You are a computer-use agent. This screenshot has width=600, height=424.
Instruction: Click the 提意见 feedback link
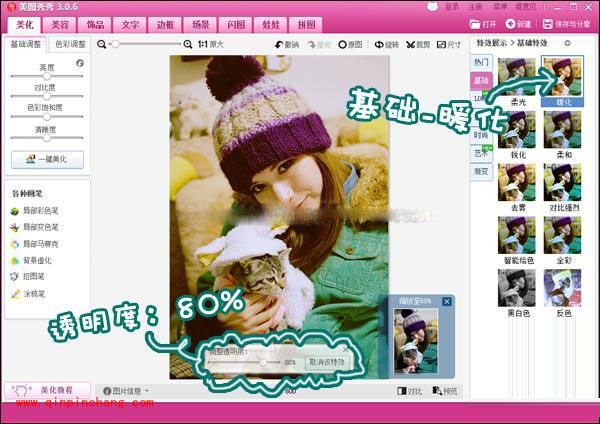[x=526, y=7]
